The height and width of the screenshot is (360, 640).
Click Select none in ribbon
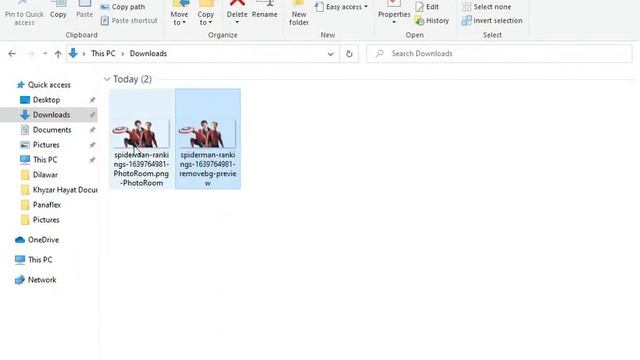point(487,7)
